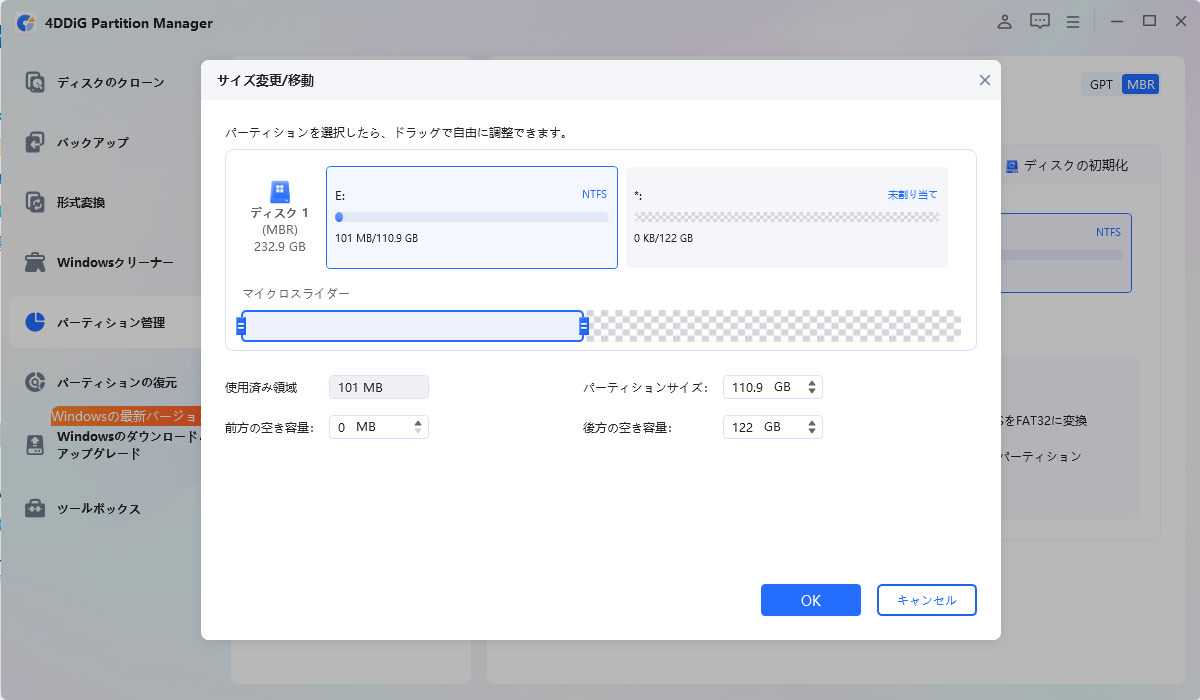Click the Backup sidebar icon
The height and width of the screenshot is (700, 1200).
(35, 142)
